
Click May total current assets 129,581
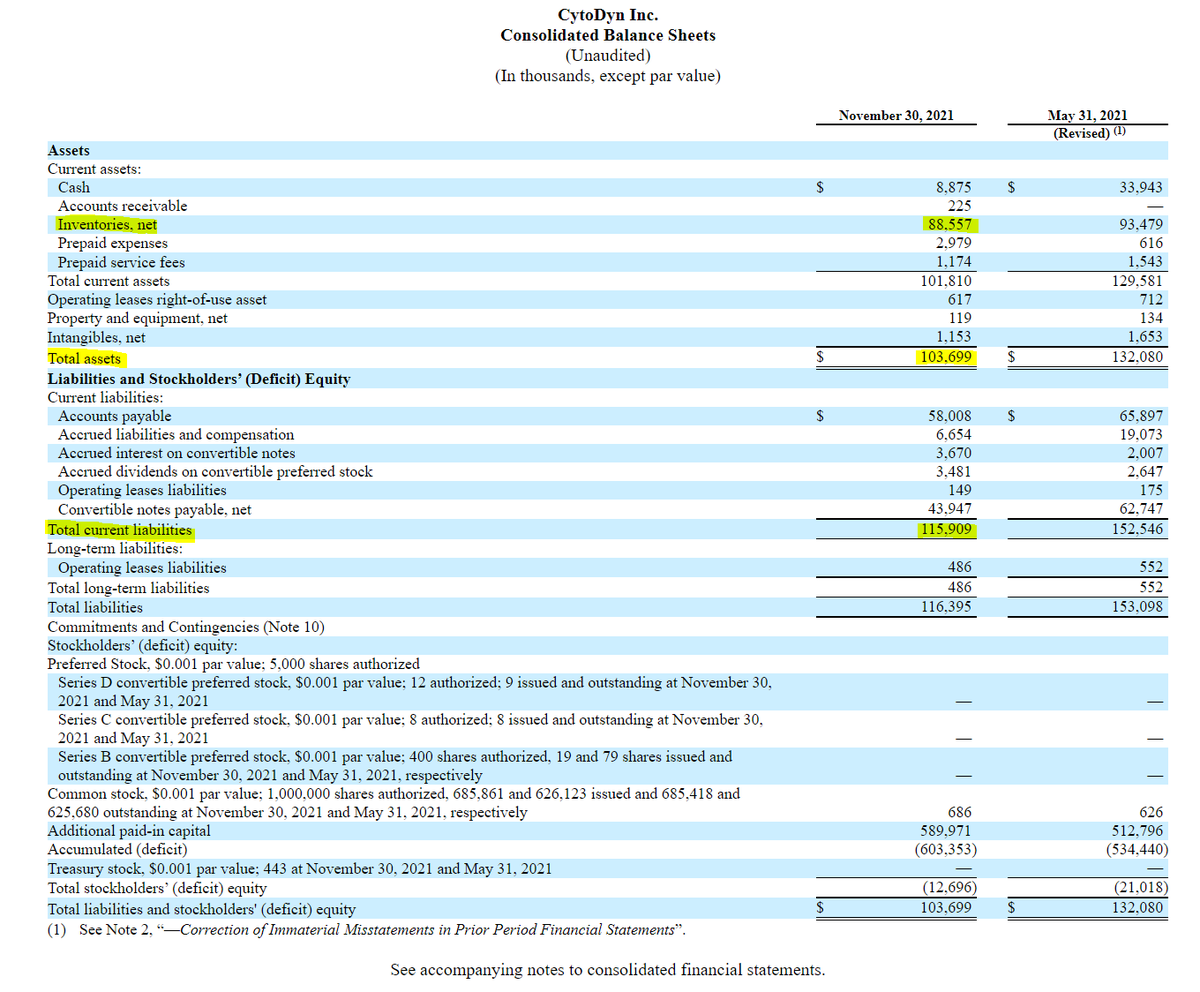[1137, 281]
